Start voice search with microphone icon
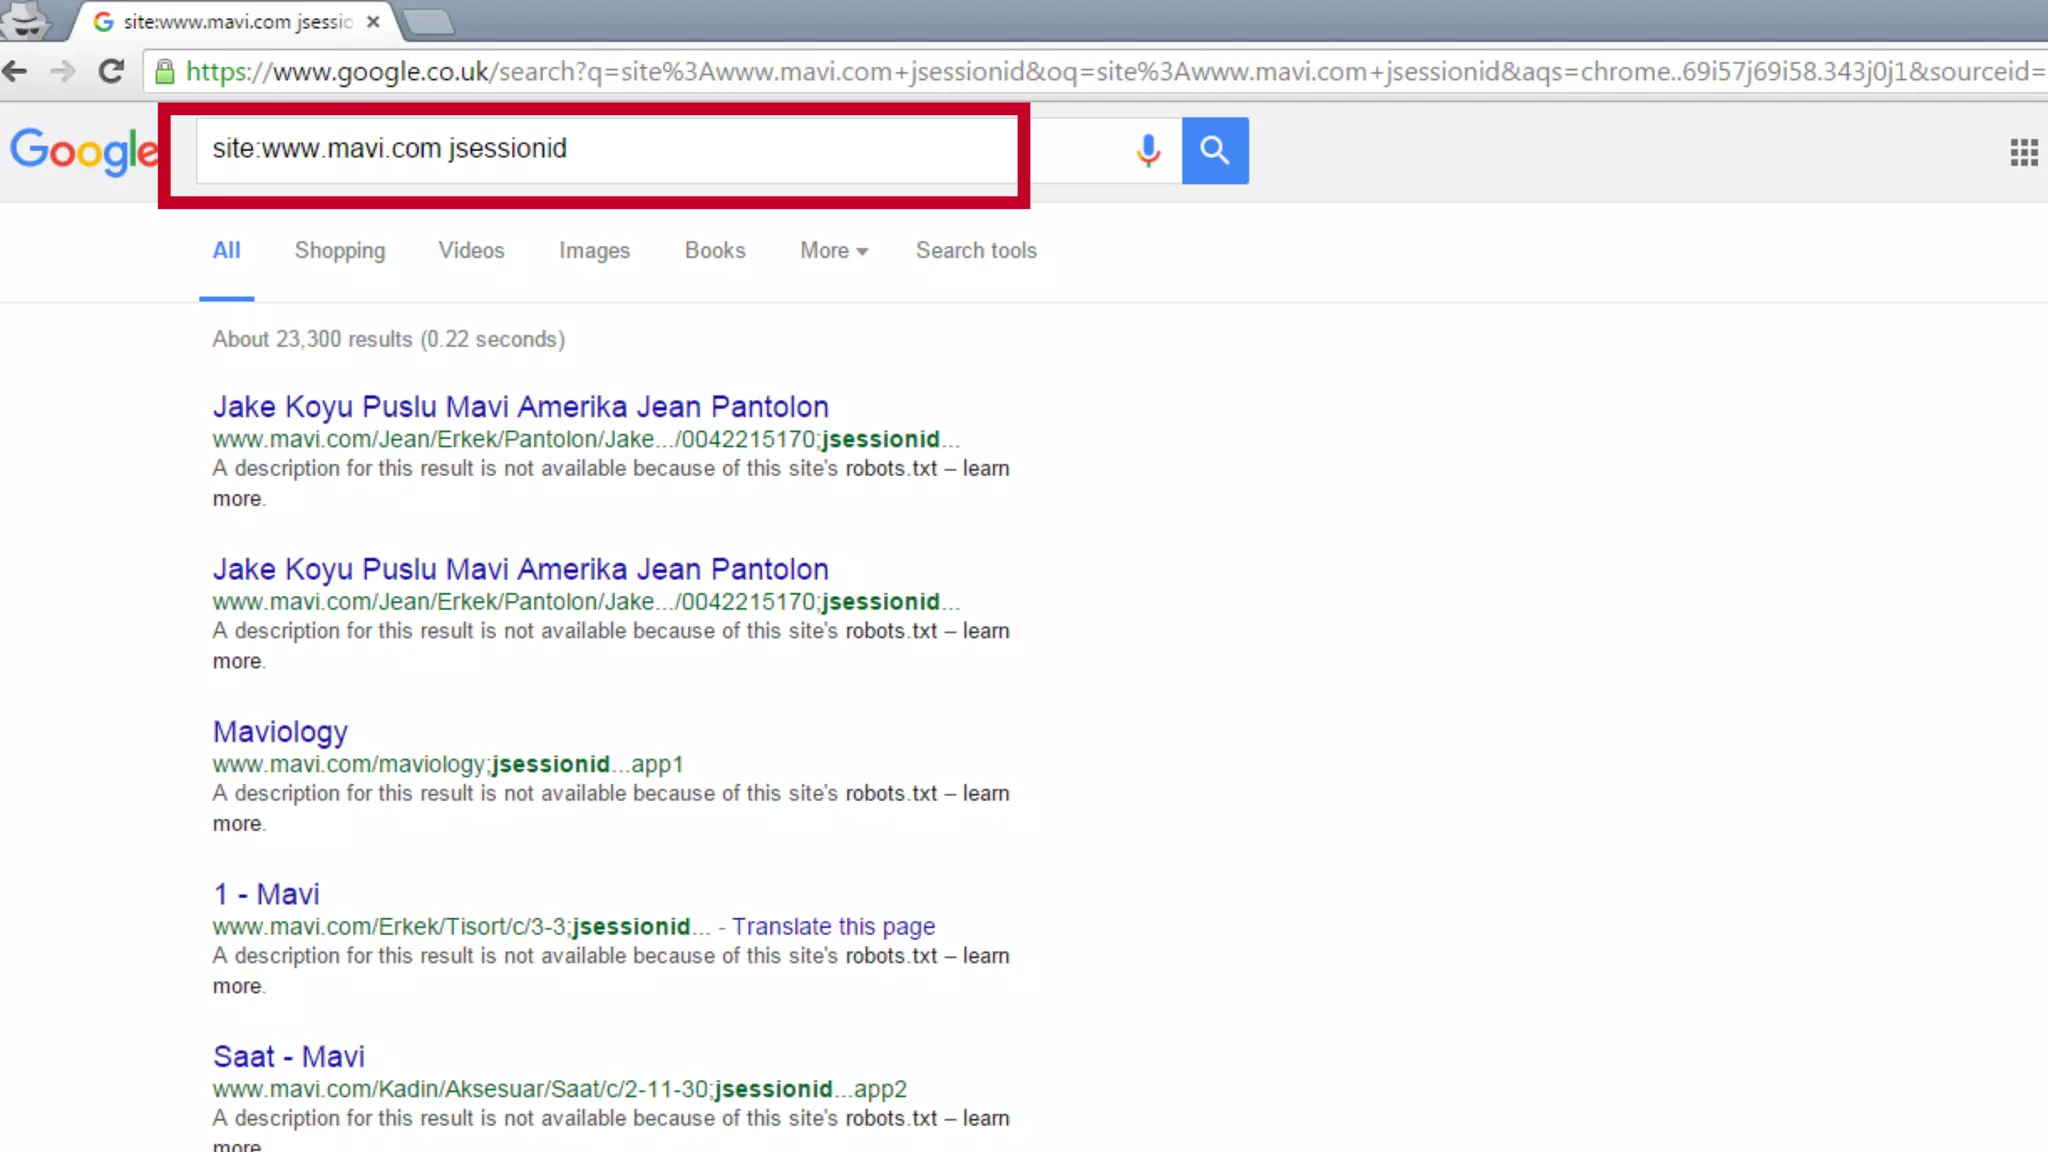The height and width of the screenshot is (1152, 2048). 1148,150
